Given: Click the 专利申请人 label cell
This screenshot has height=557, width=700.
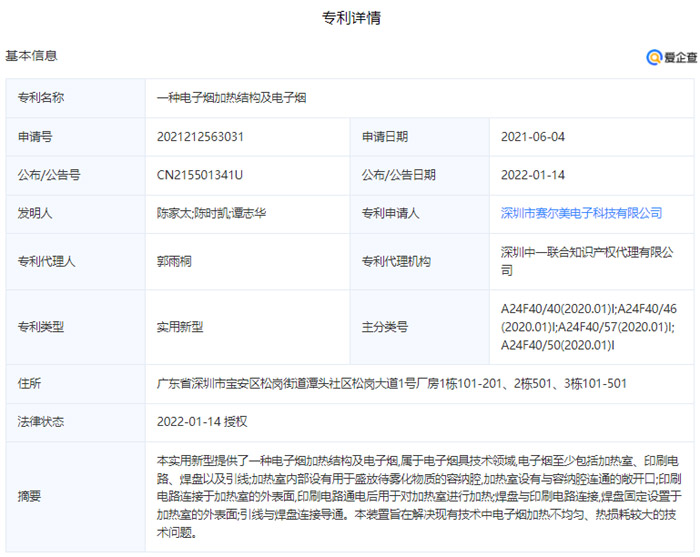Looking at the screenshot, I should tap(390, 213).
